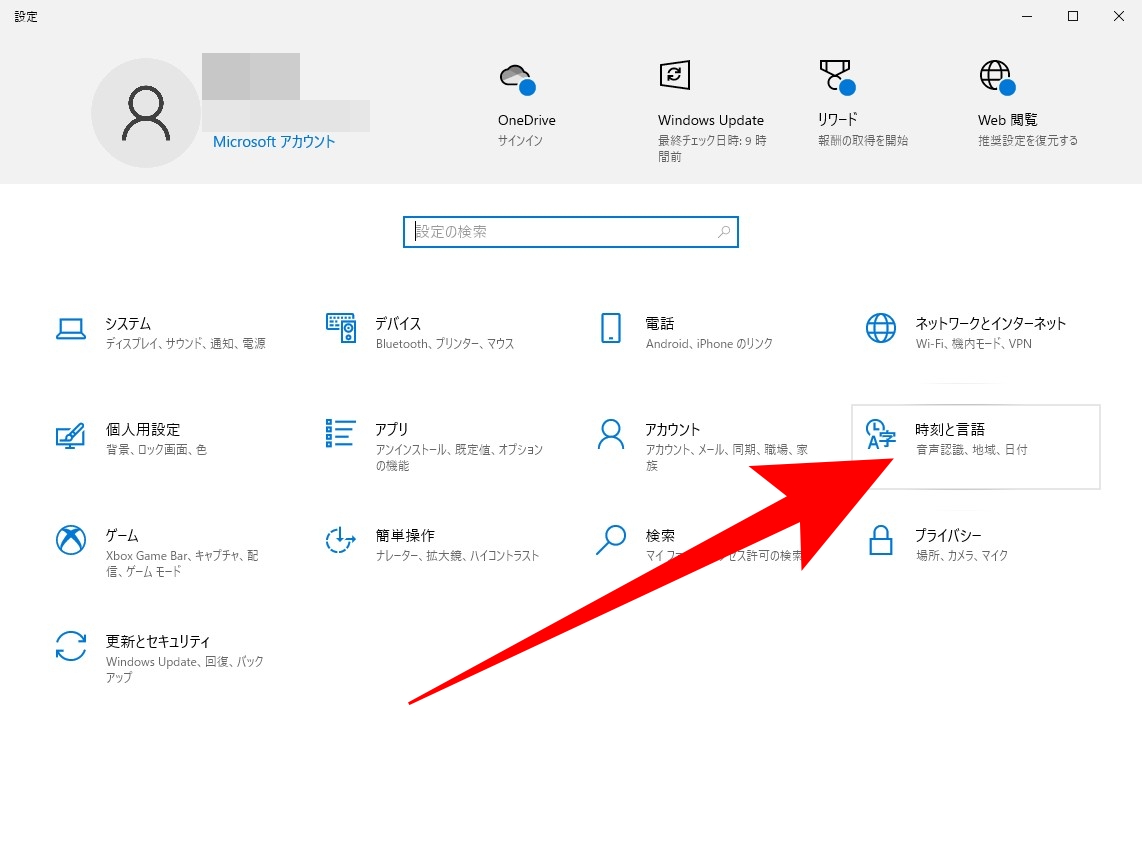Open the ネットワークとインターネット globe icon
The image size is (1142, 841).
coord(881,328)
